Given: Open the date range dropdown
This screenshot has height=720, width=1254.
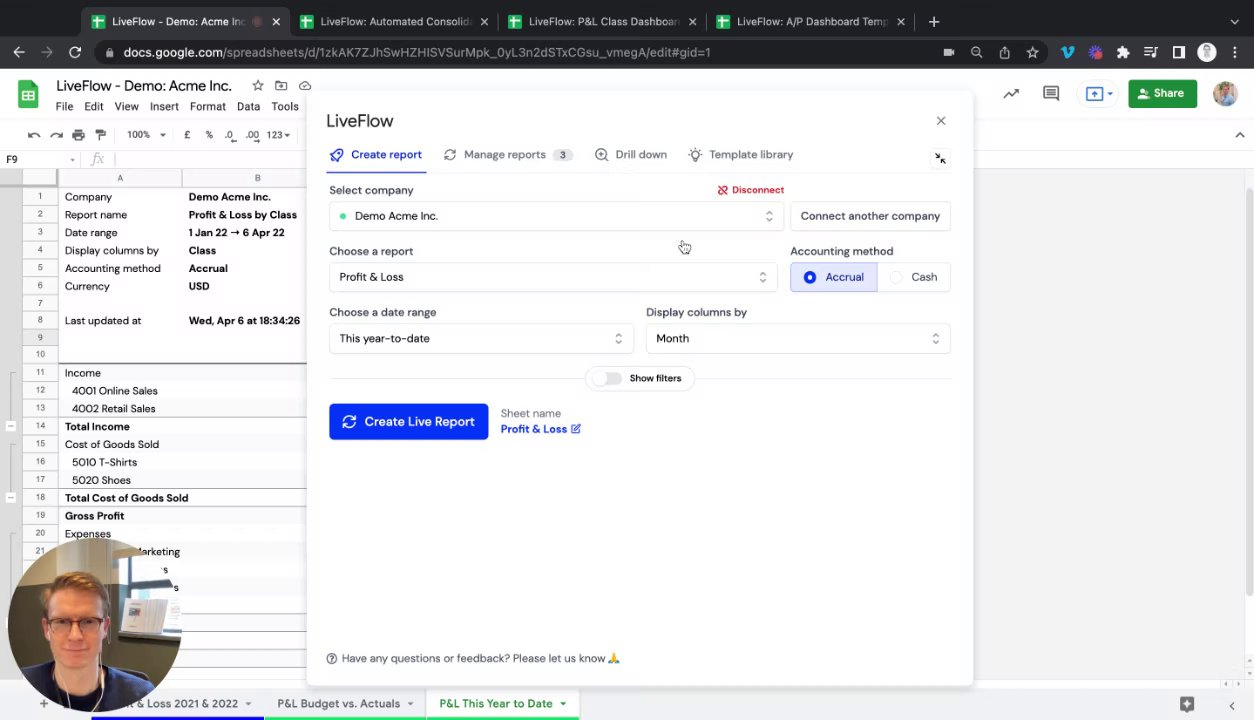Looking at the screenshot, I should 481,338.
